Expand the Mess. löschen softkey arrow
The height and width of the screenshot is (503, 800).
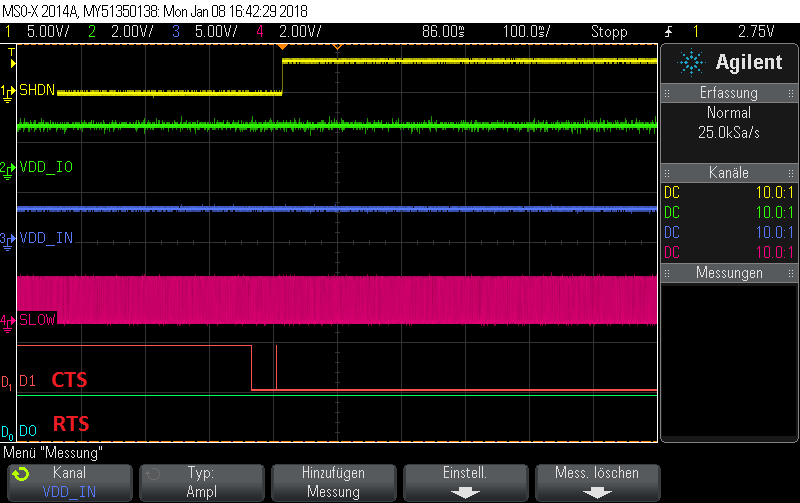597,493
